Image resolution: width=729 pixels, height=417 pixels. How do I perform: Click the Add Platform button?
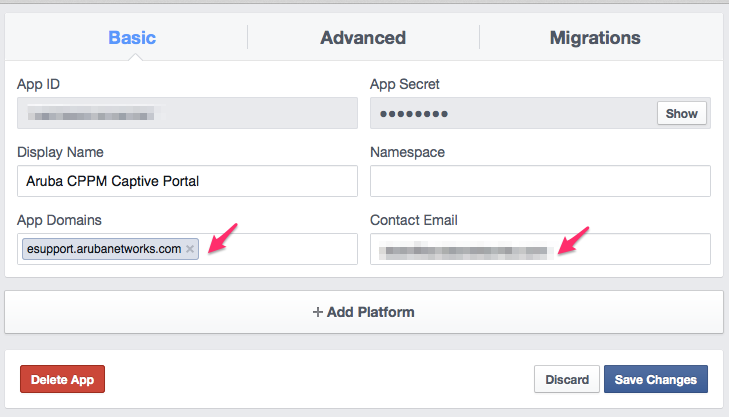[364, 312]
